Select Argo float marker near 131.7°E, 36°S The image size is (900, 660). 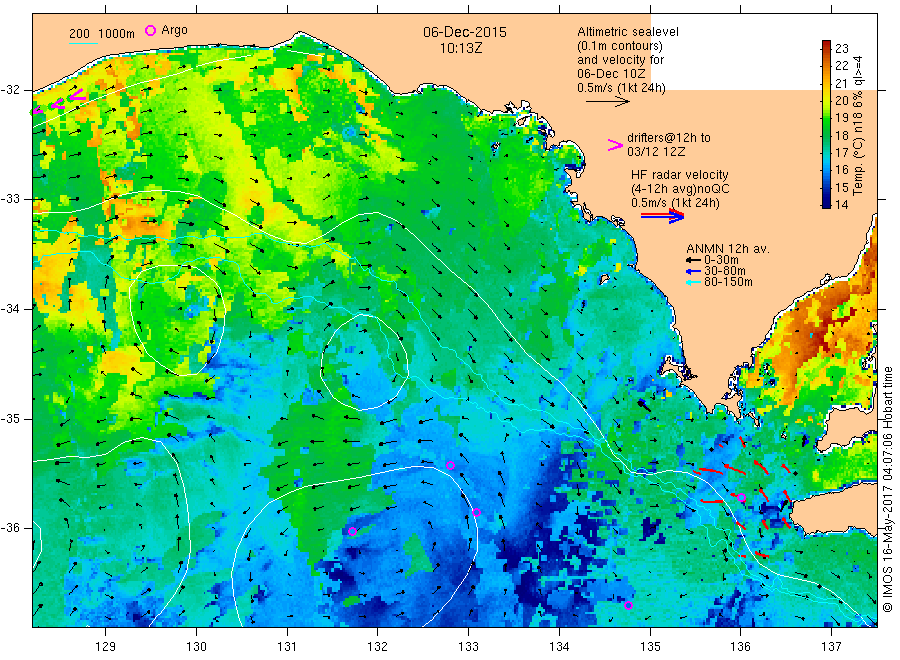click(x=352, y=531)
